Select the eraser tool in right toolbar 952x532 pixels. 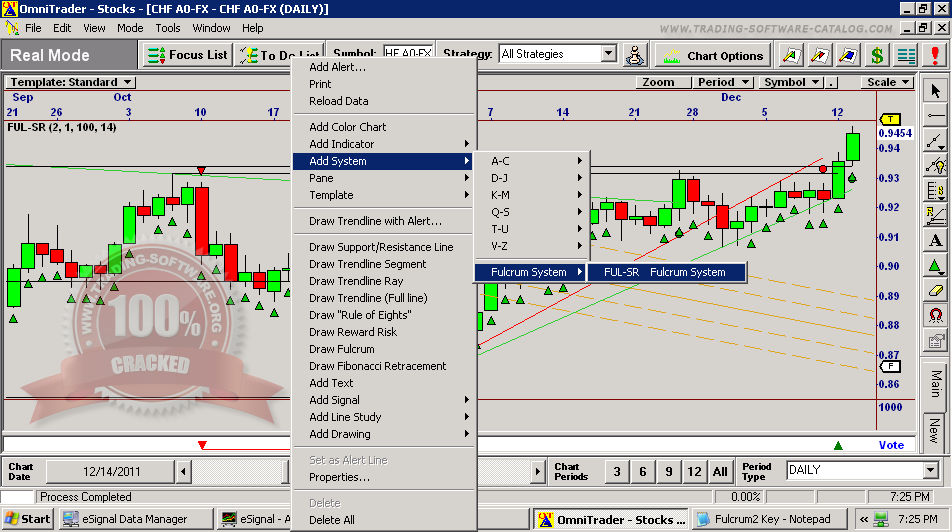(x=935, y=291)
